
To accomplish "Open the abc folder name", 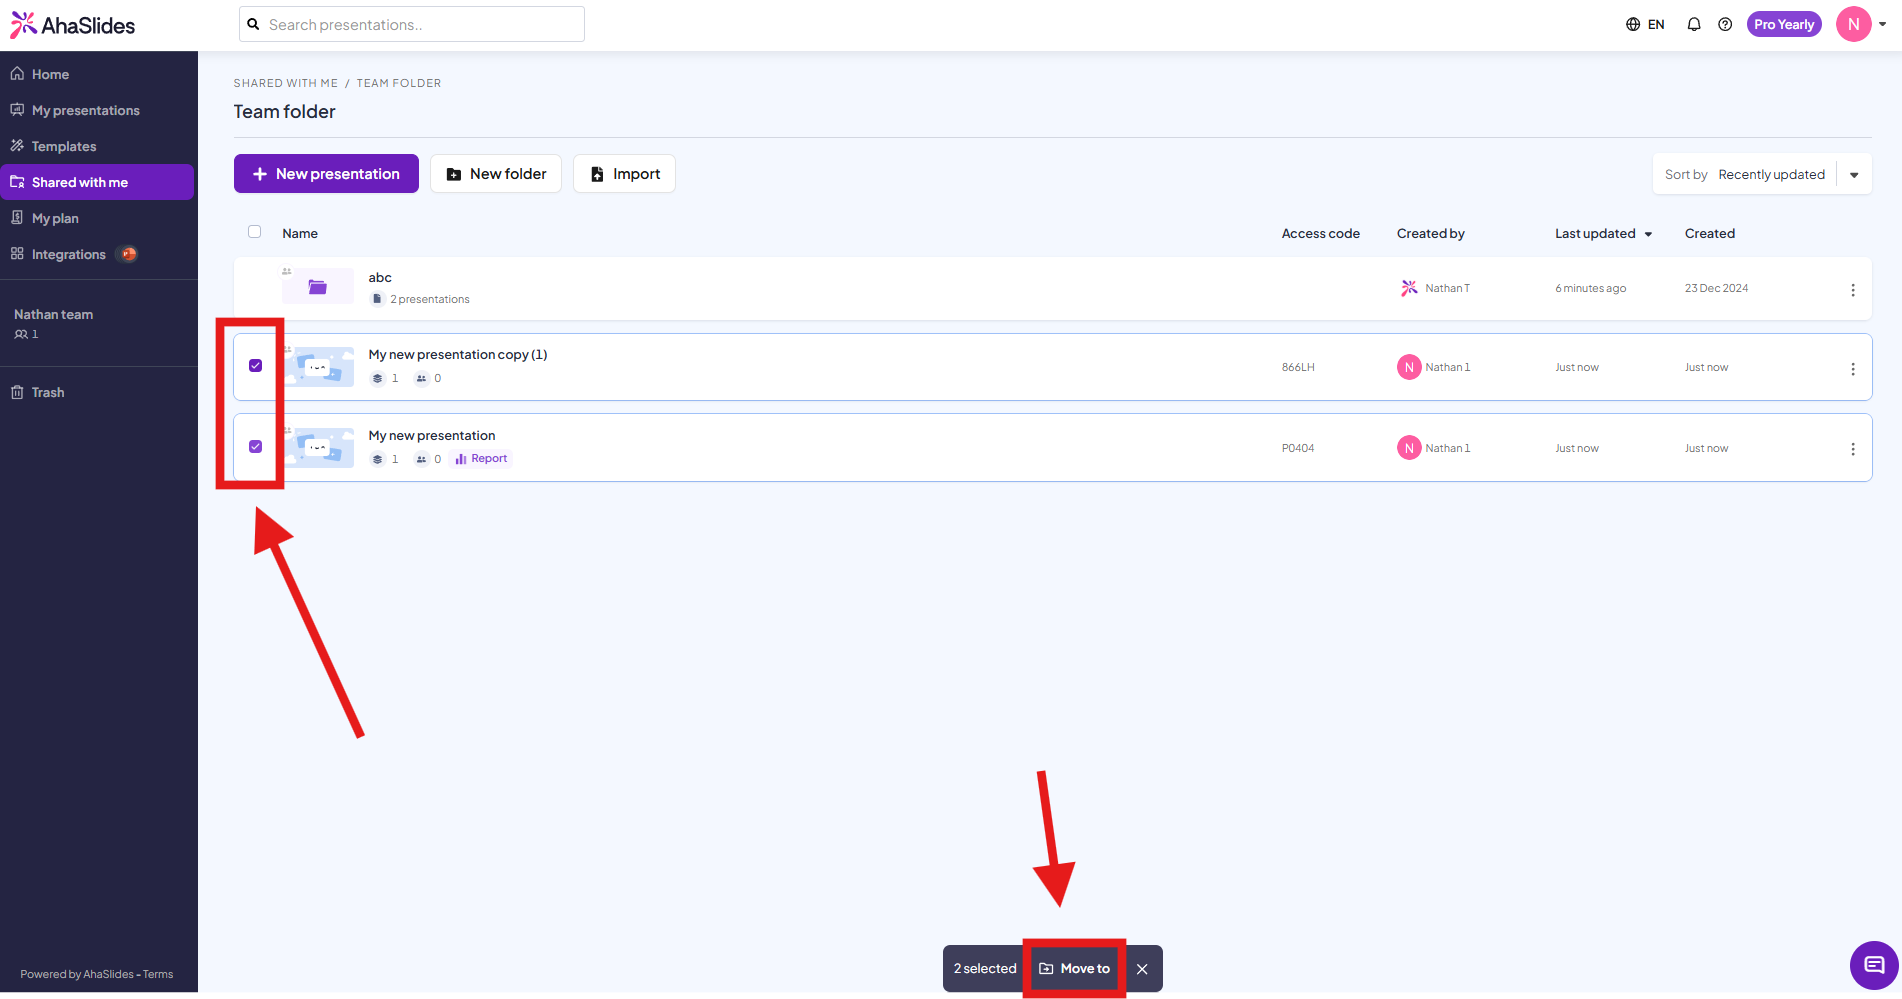I will pyautogui.click(x=380, y=277).
